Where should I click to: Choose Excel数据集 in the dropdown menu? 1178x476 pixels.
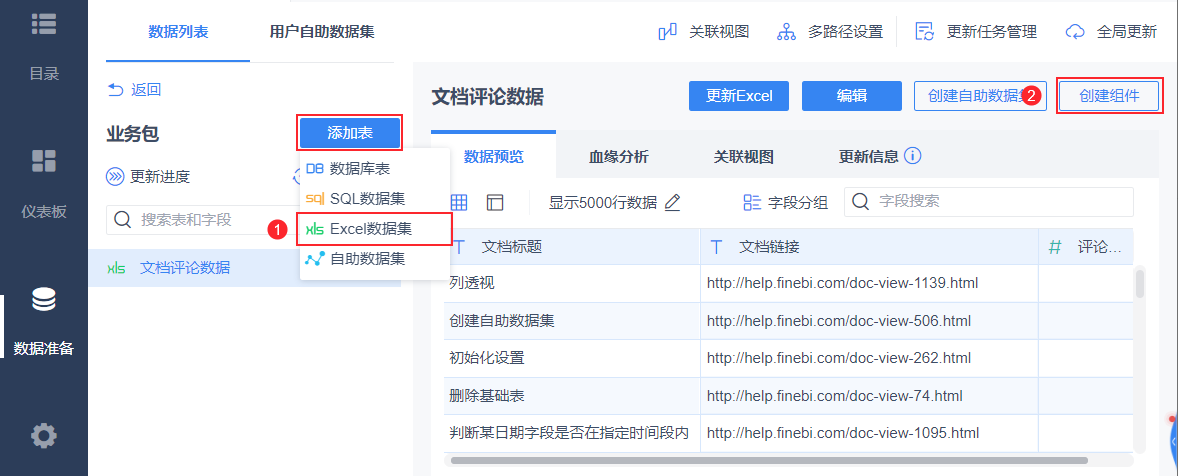[371, 228]
